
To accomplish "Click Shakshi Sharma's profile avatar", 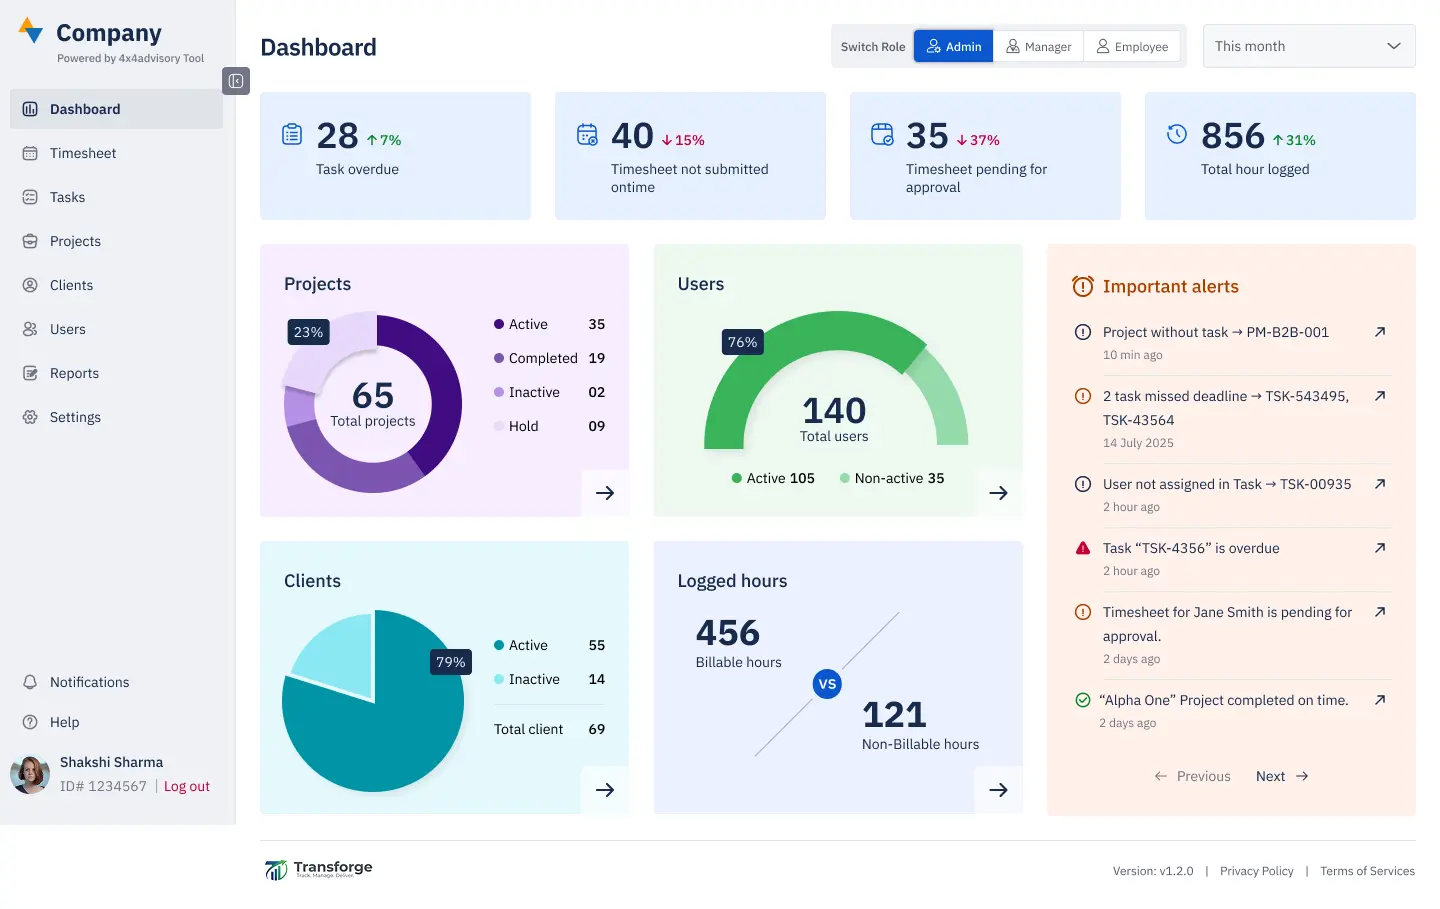I will [x=30, y=774].
